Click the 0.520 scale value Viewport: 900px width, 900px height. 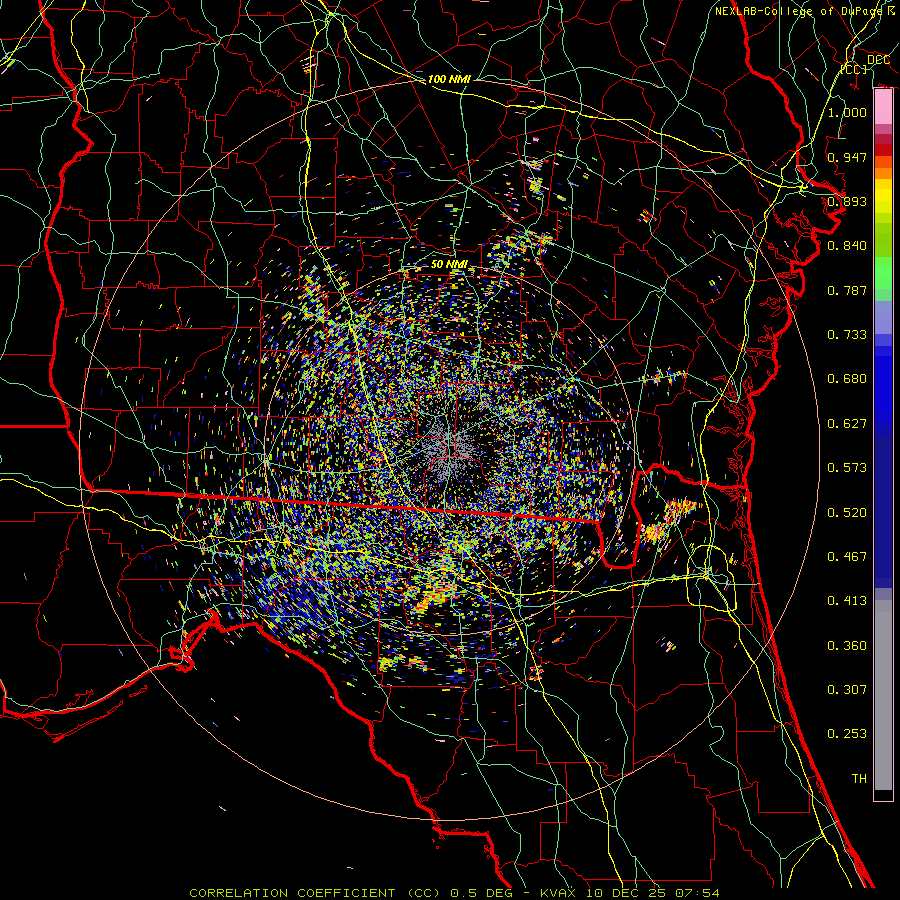pos(847,513)
